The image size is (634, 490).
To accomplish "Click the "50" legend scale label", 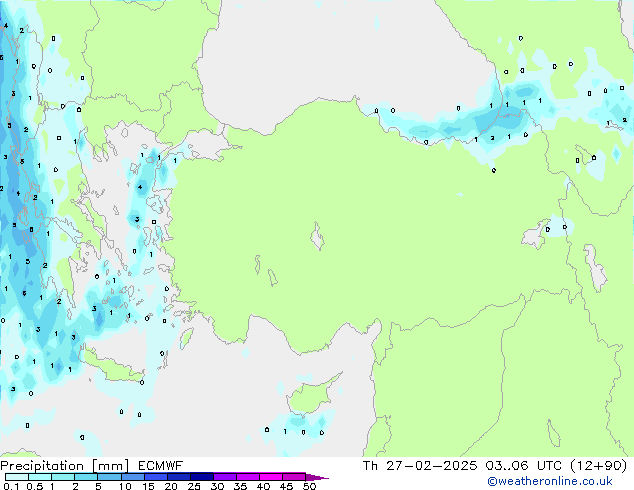I will [x=309, y=486].
